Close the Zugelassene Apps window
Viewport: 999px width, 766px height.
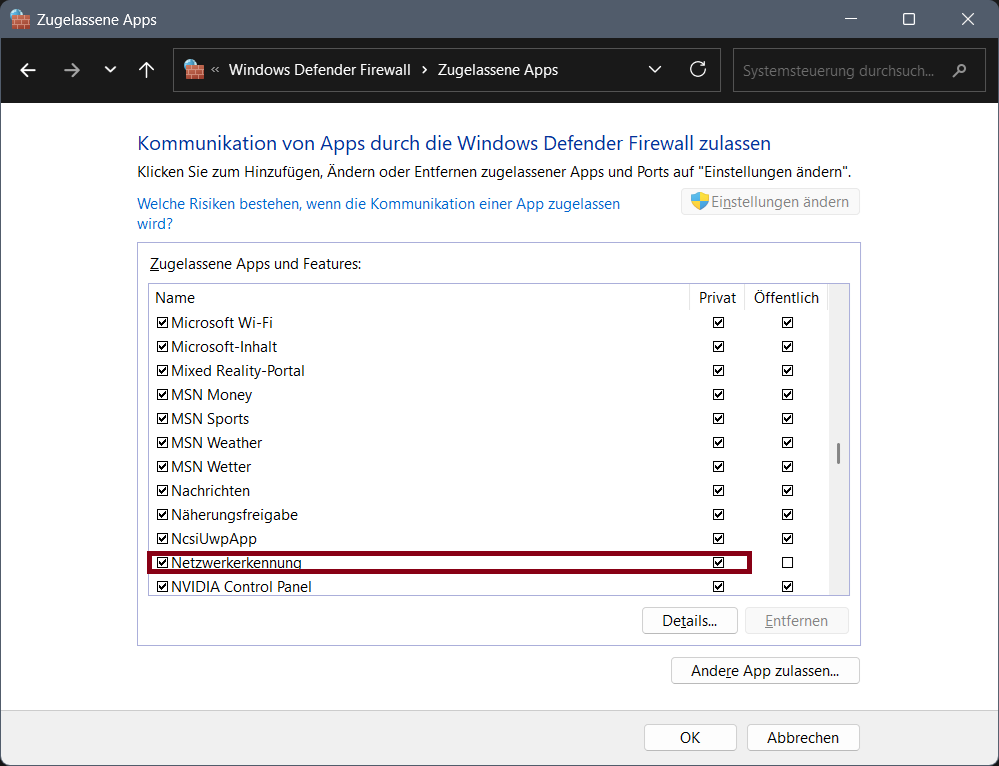click(968, 19)
